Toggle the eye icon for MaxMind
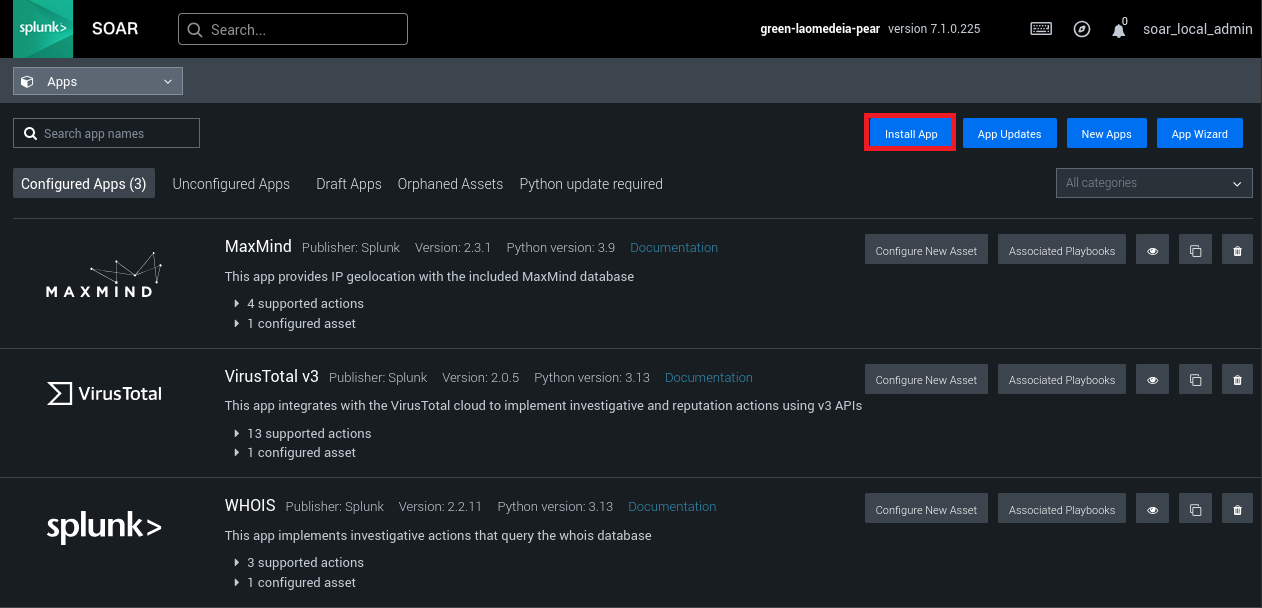The width and height of the screenshot is (1262, 608). point(1153,250)
